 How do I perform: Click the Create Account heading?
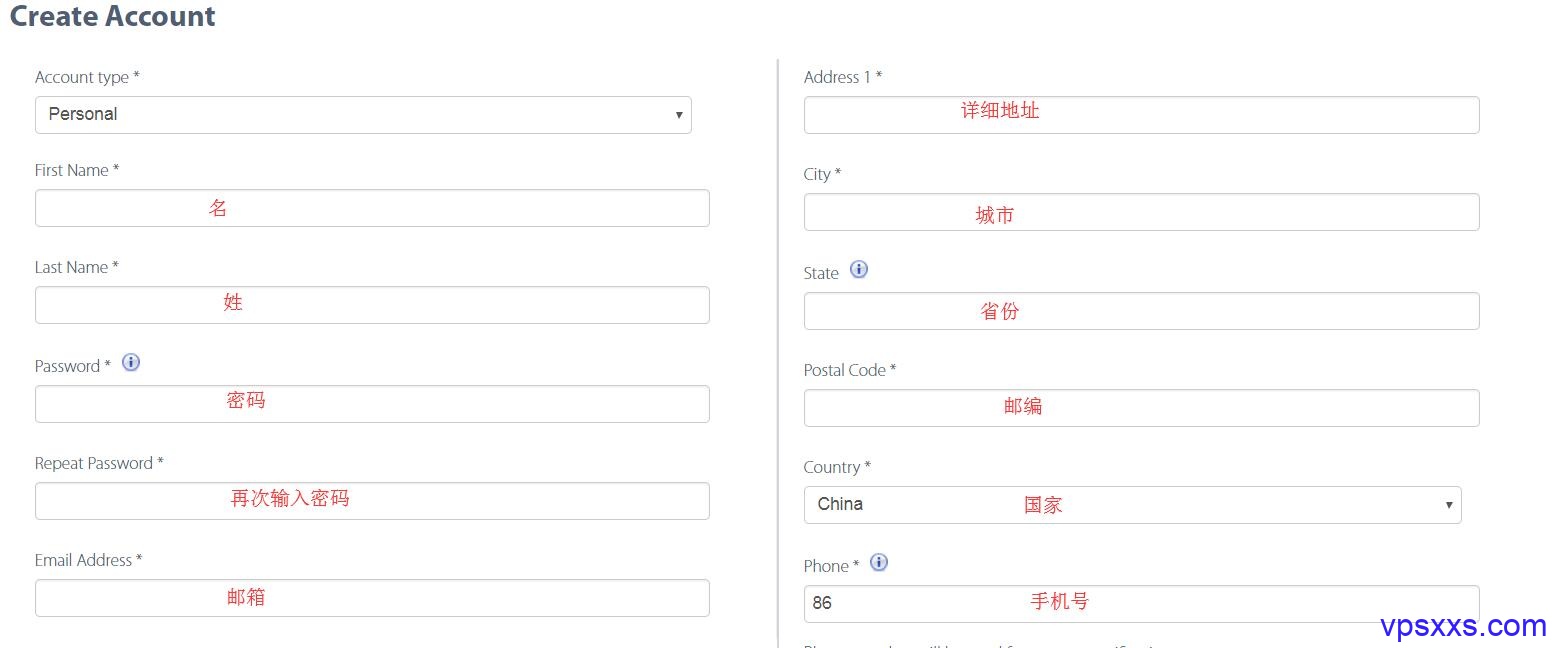(112, 17)
